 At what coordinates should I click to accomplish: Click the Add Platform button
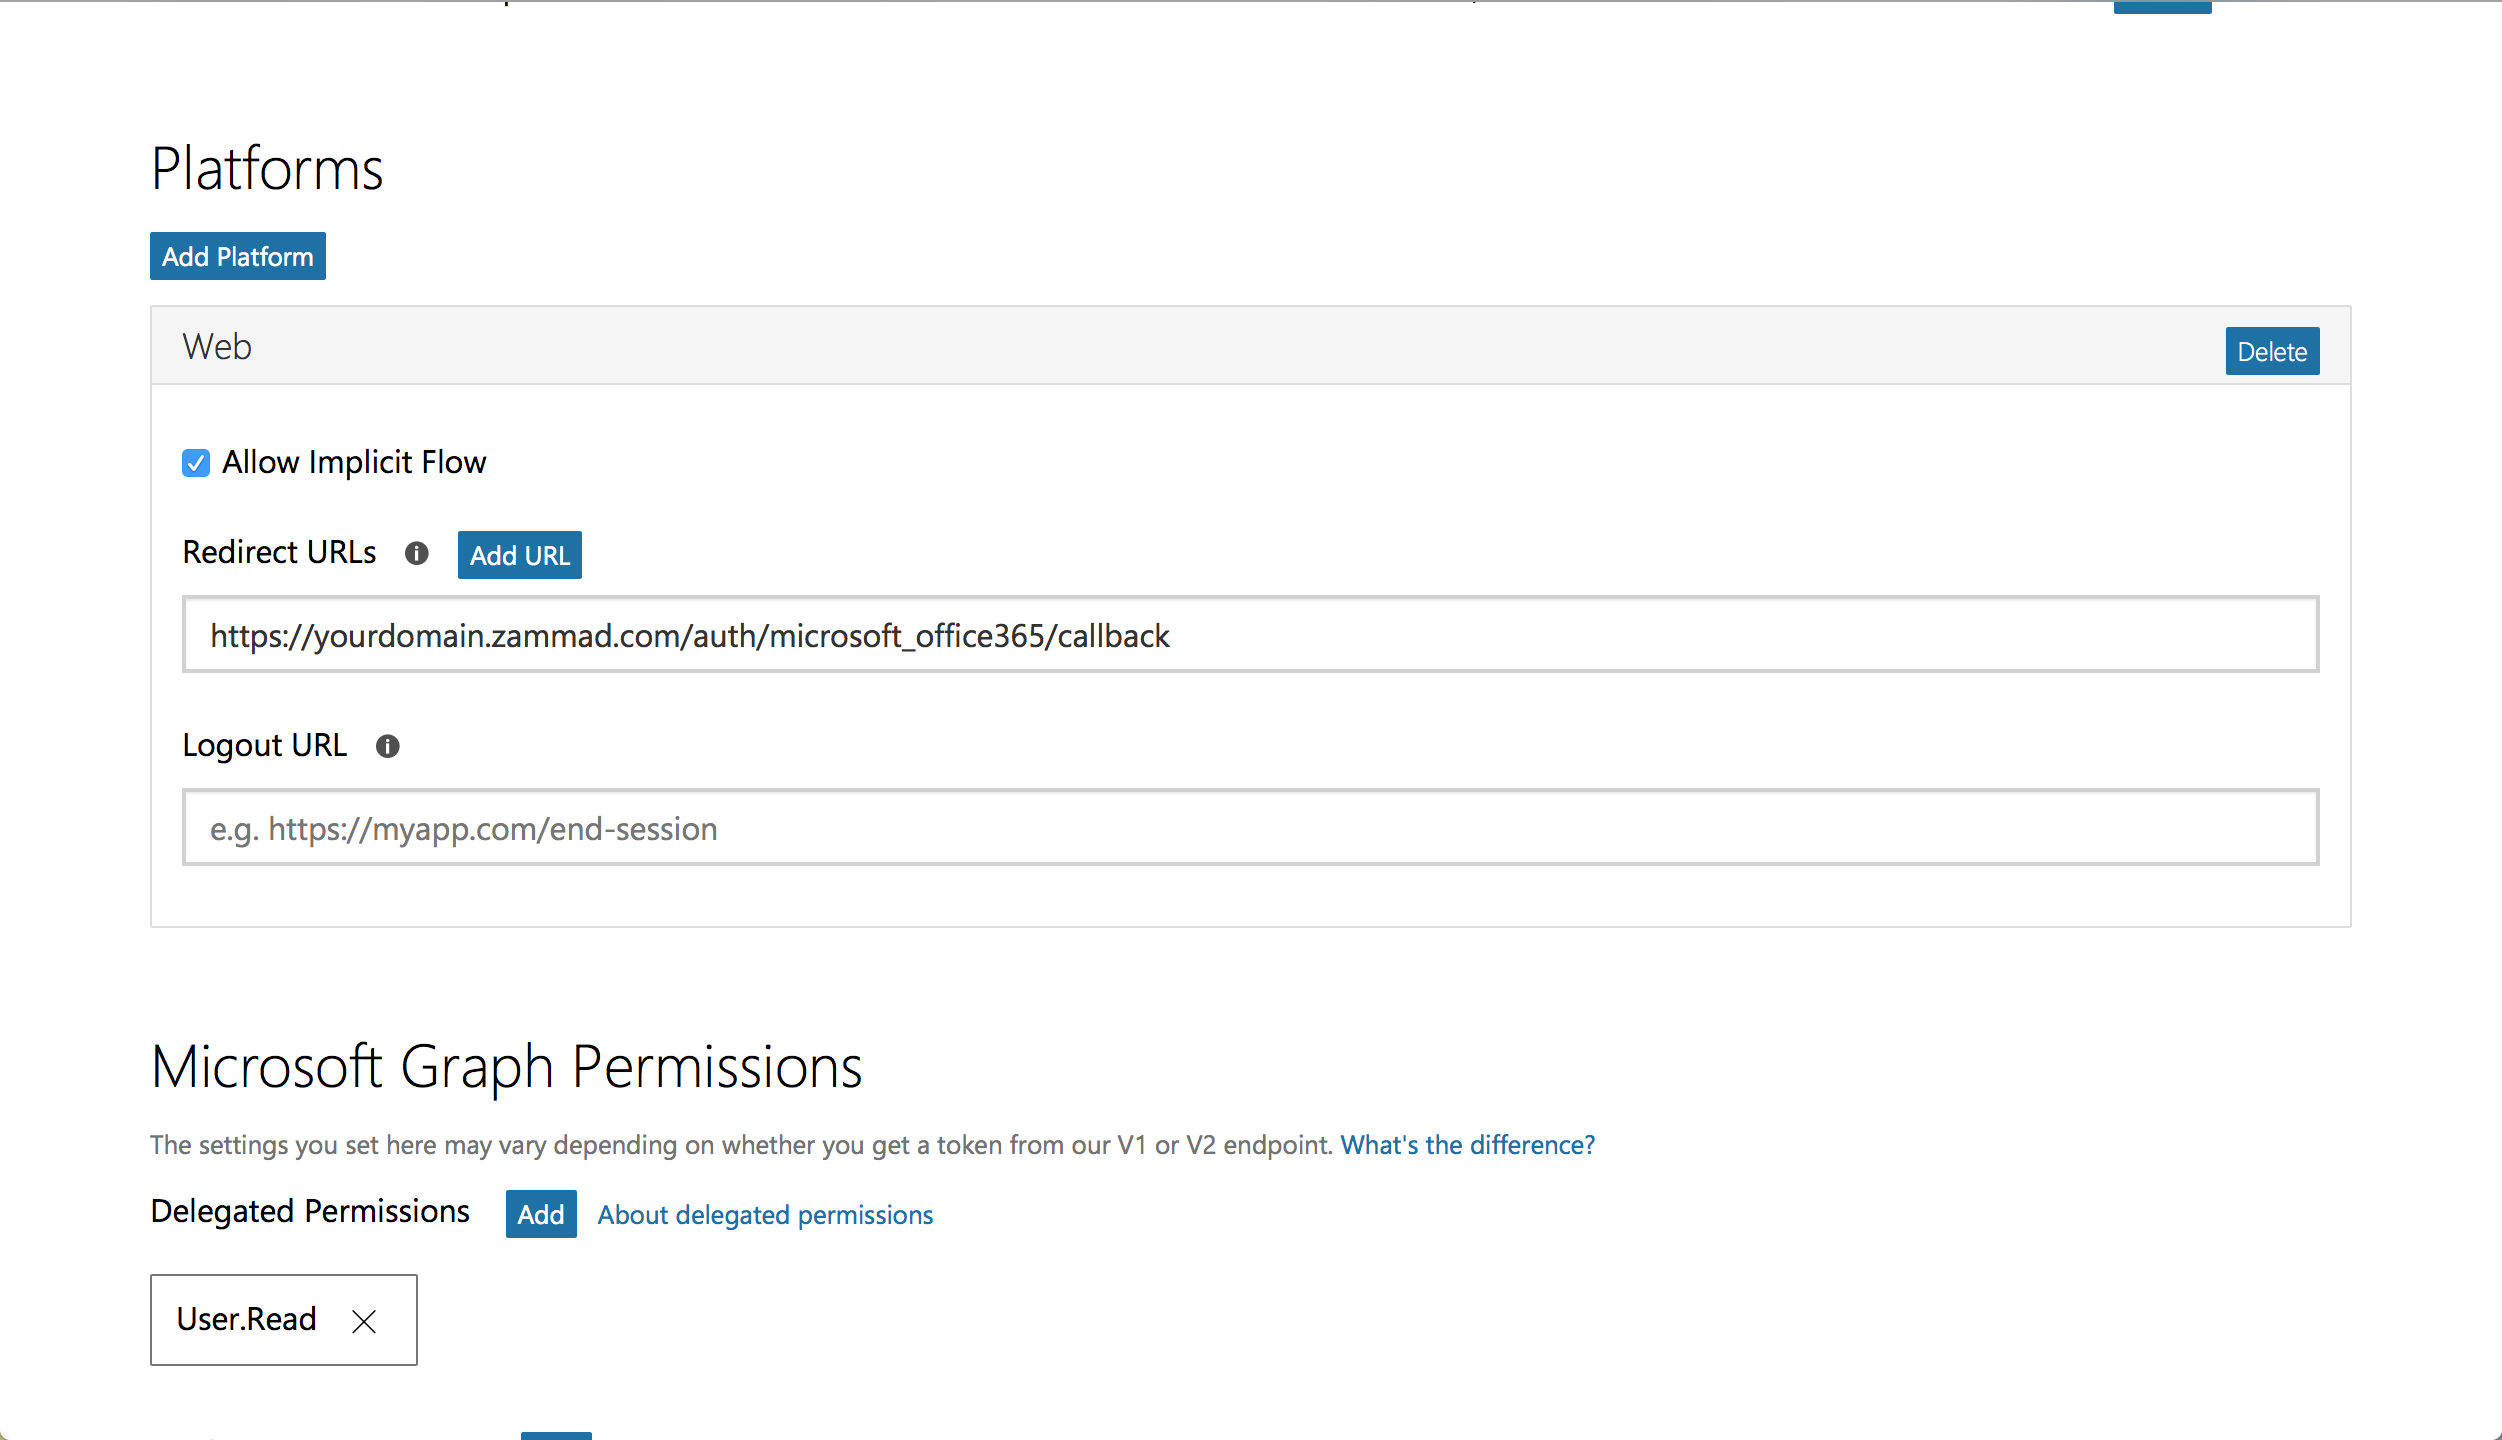(238, 256)
